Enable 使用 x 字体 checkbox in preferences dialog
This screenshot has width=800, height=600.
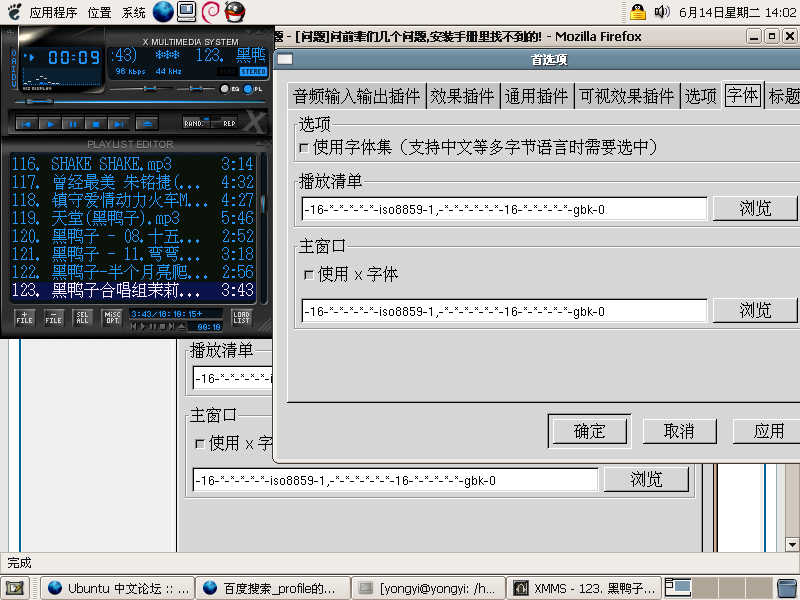[309, 275]
